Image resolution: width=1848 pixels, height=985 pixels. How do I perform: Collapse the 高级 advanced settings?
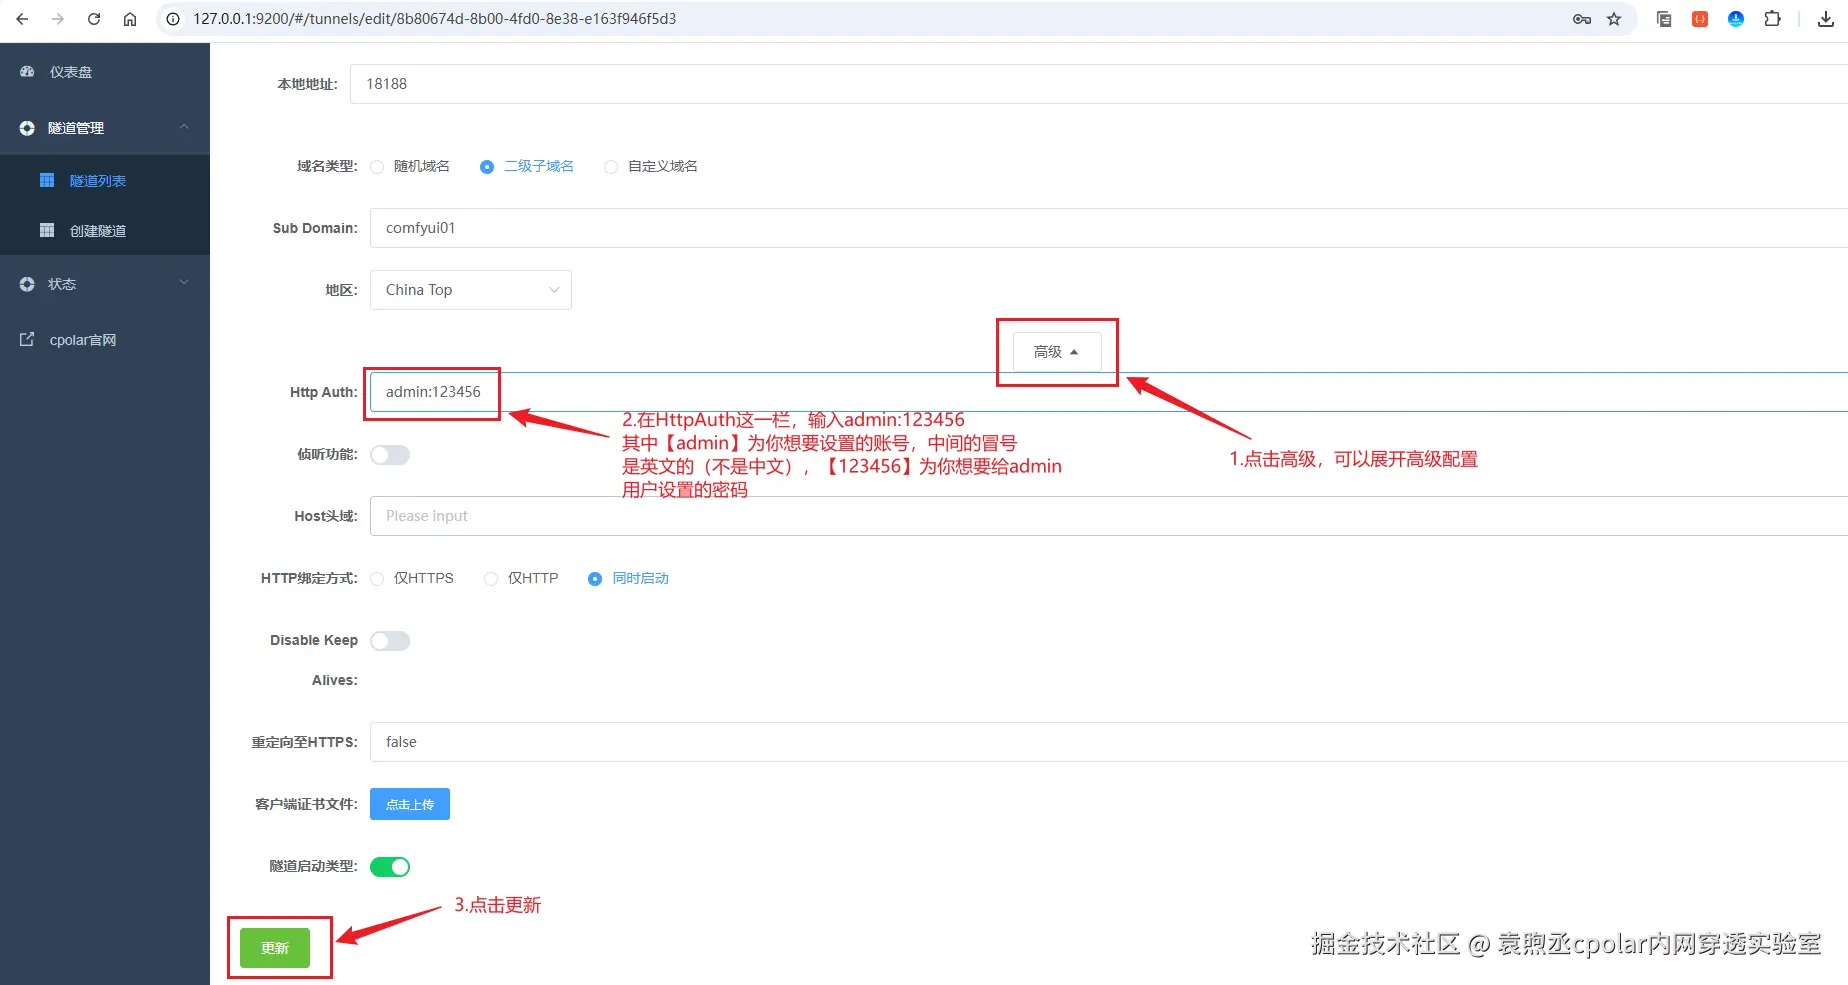tap(1057, 352)
